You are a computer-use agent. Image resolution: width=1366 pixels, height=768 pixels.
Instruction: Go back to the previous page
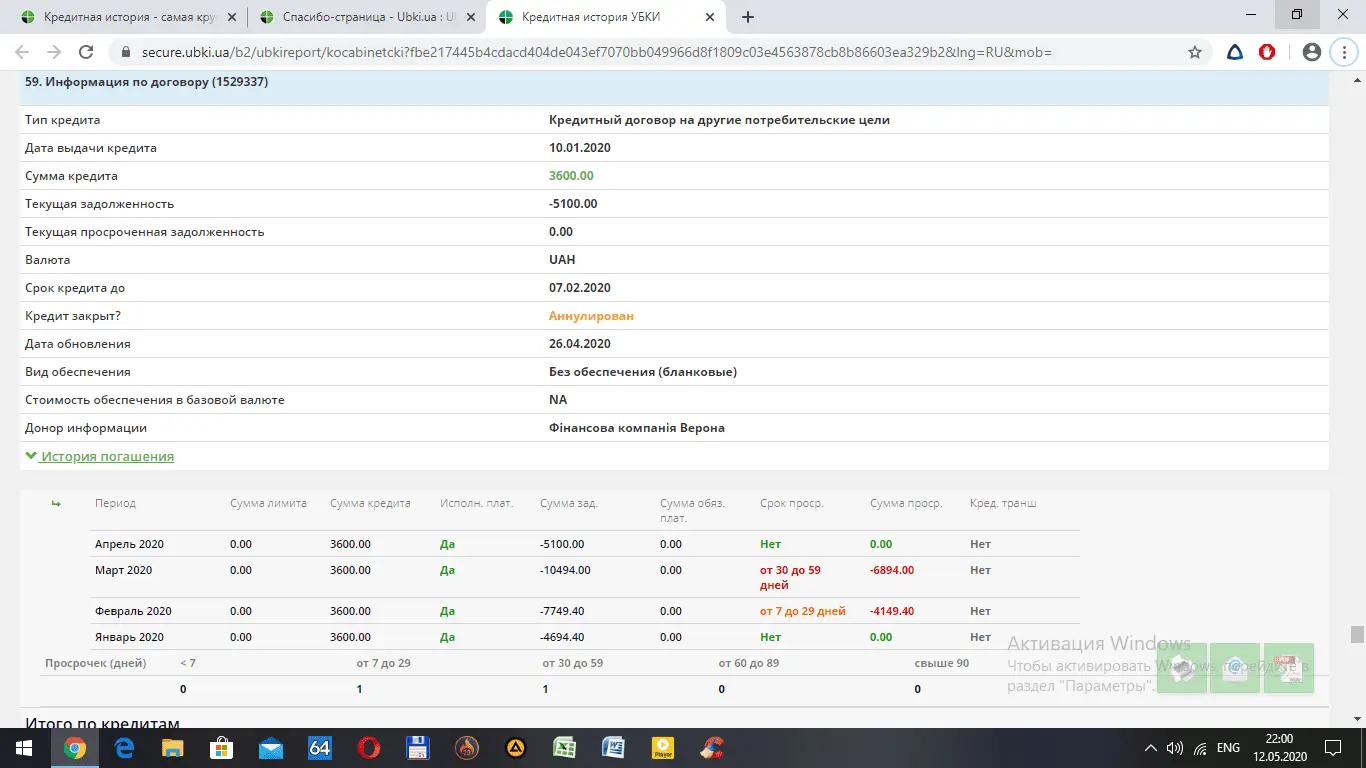(x=22, y=52)
